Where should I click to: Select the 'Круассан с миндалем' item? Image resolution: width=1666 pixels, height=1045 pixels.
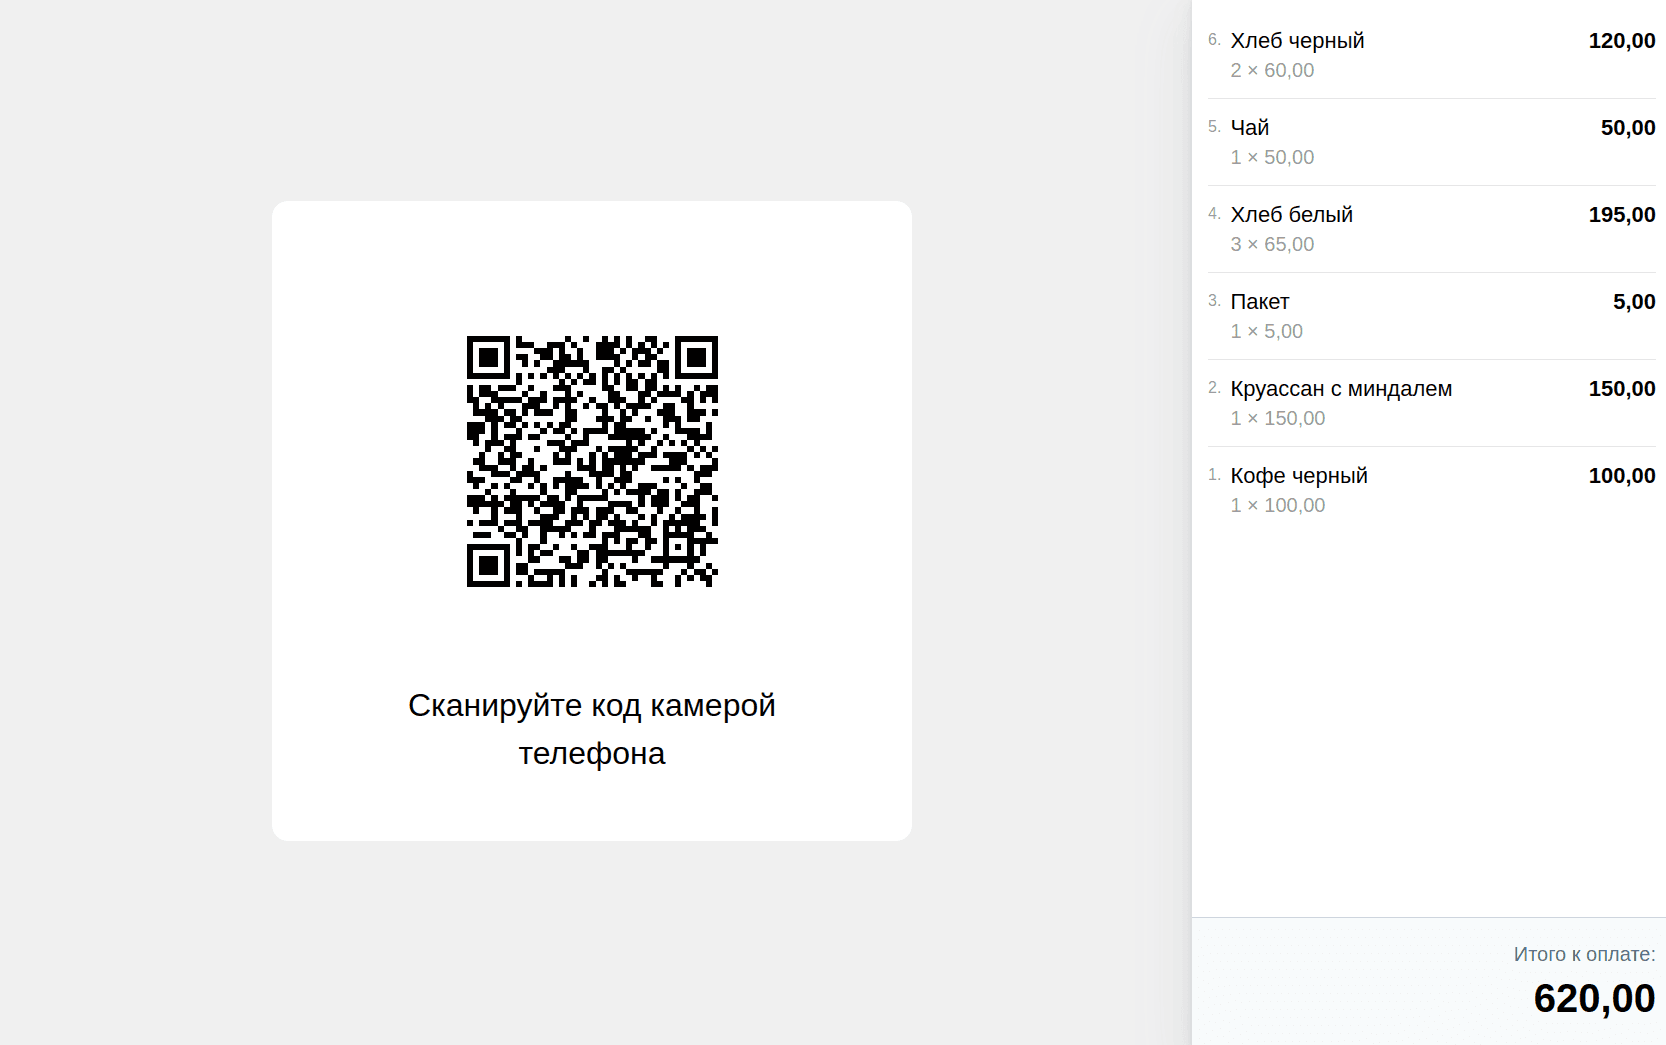(1341, 389)
